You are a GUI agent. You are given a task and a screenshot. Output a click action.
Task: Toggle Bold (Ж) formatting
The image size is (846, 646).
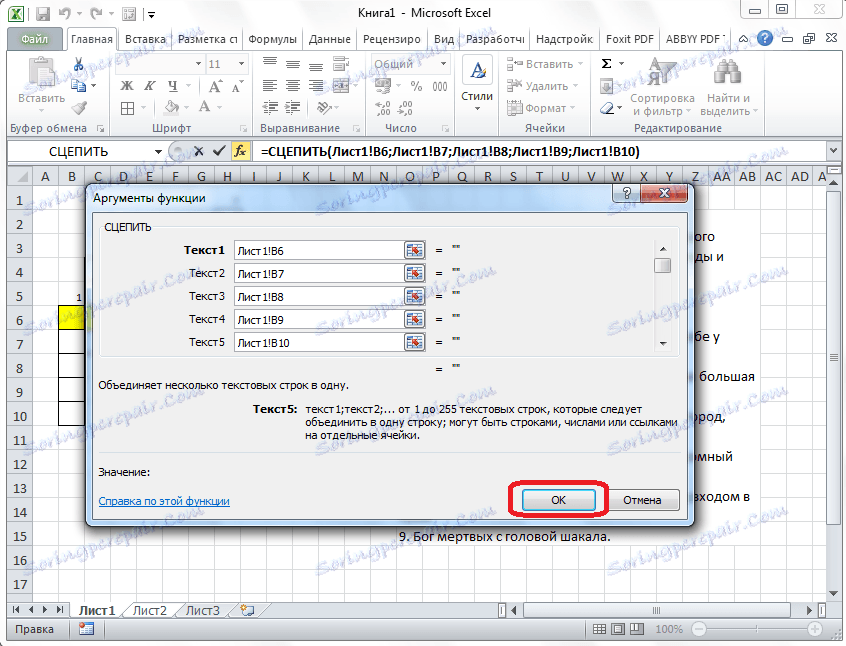(x=127, y=86)
